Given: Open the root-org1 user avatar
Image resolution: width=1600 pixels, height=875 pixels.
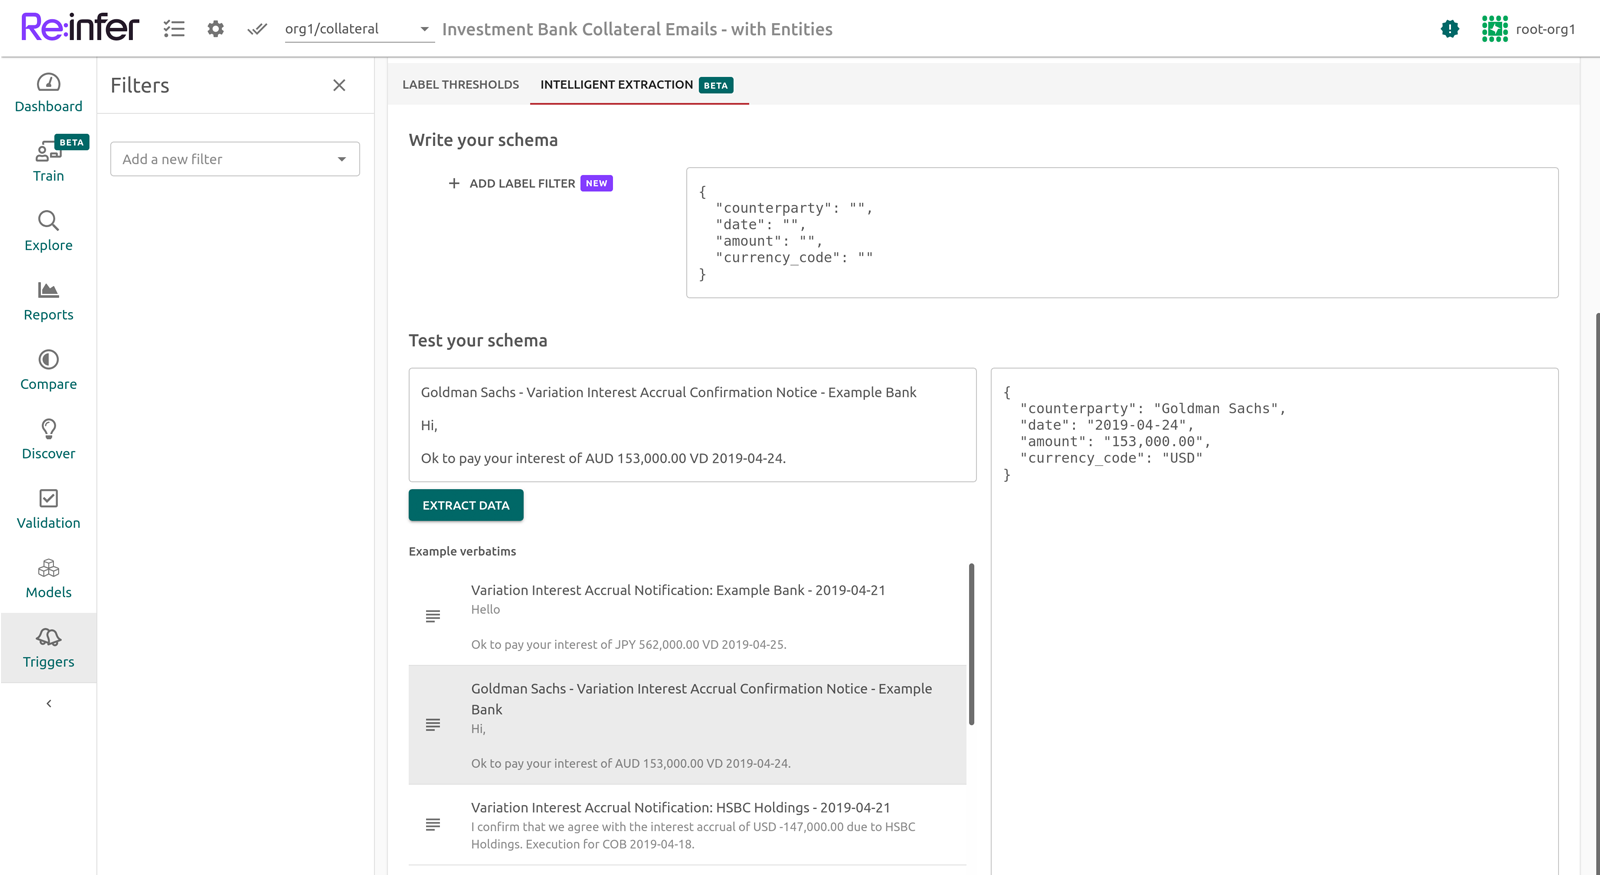Looking at the screenshot, I should click(x=1495, y=29).
